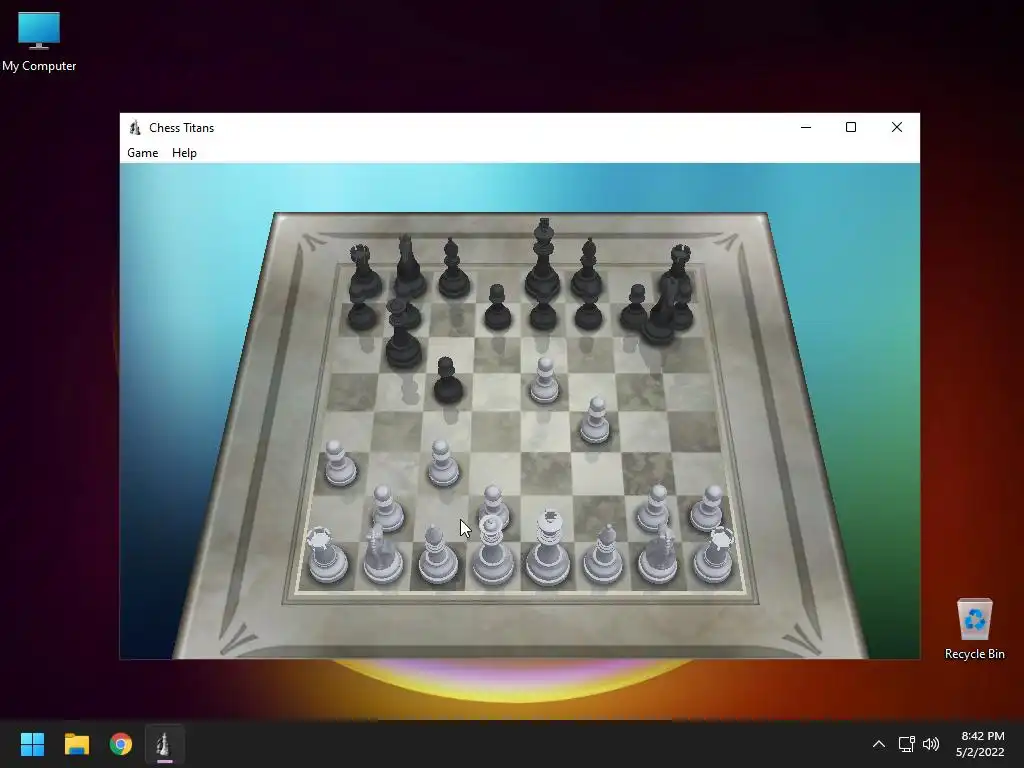This screenshot has height=768, width=1024.
Task: Select white bishop on c1
Action: tap(437, 554)
